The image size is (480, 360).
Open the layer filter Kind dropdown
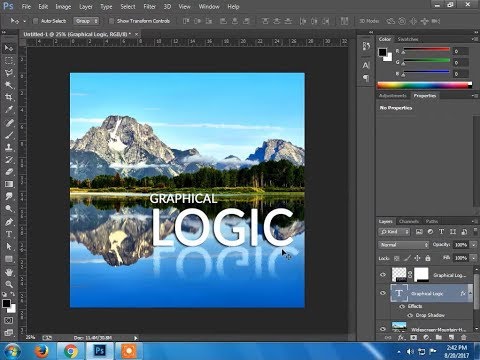tap(394, 232)
